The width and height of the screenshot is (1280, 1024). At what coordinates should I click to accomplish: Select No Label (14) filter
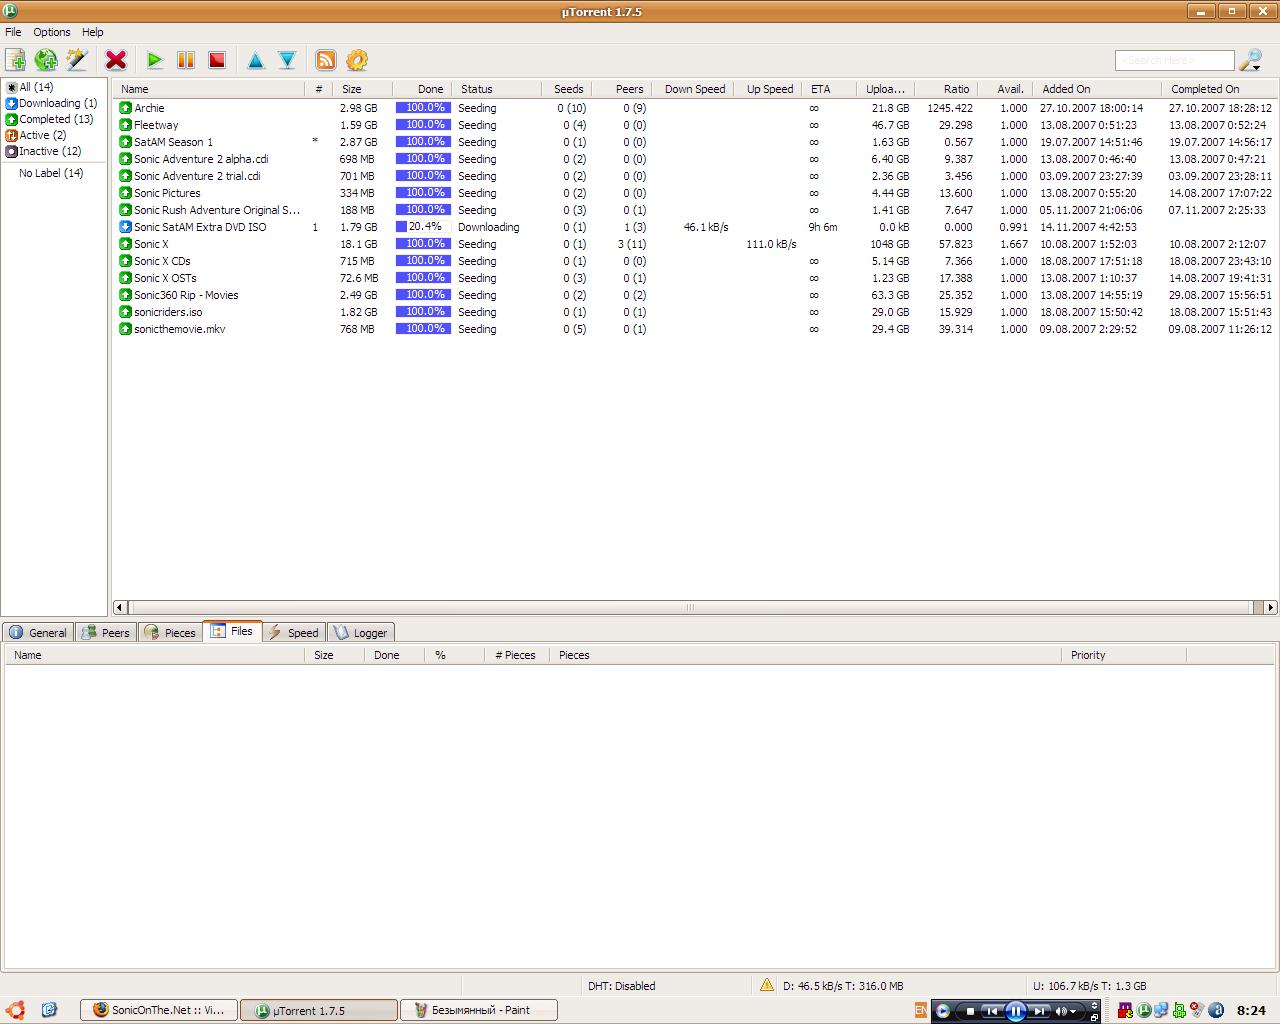(x=51, y=173)
